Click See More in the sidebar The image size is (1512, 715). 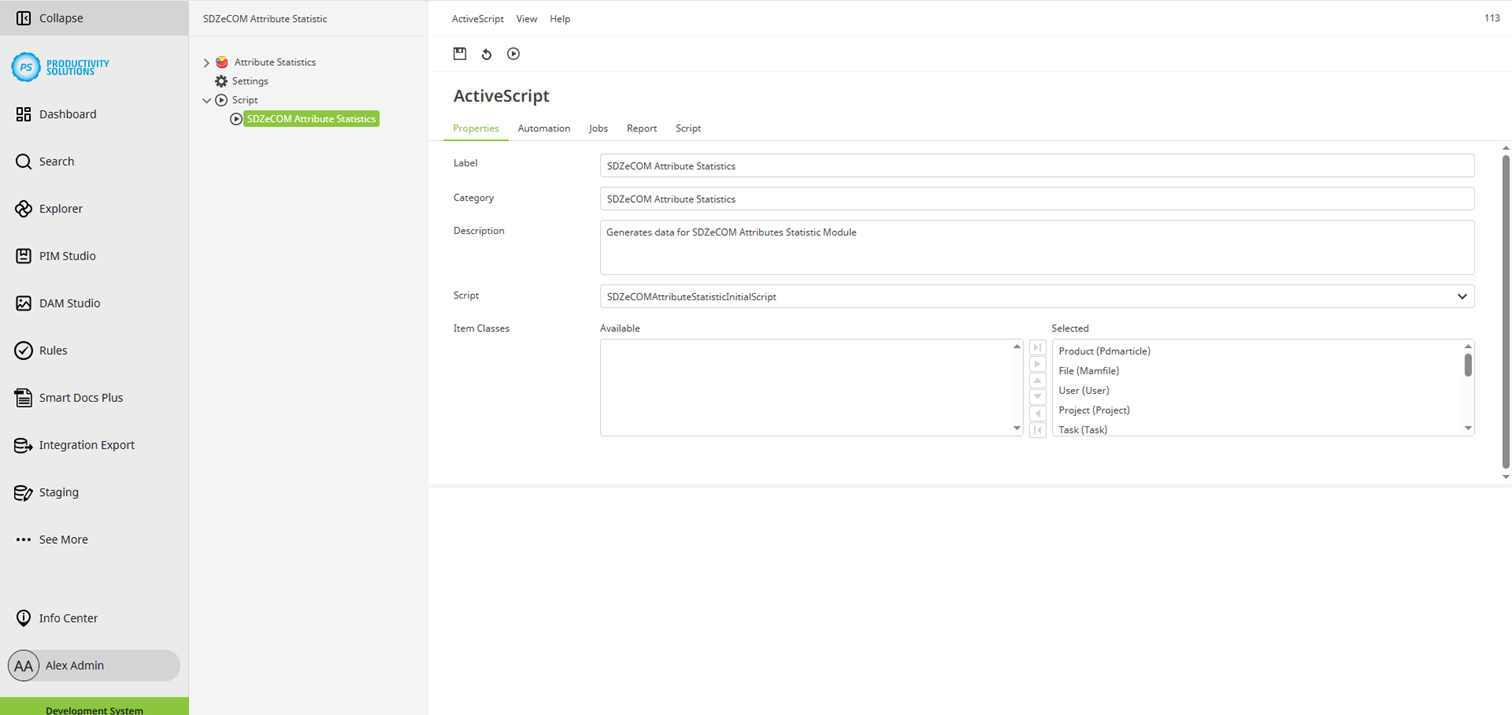point(63,540)
